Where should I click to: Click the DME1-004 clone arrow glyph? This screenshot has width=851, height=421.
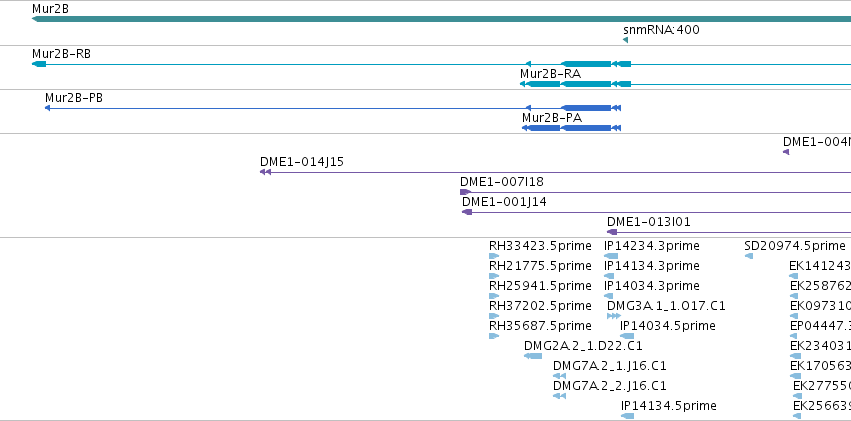coord(786,152)
